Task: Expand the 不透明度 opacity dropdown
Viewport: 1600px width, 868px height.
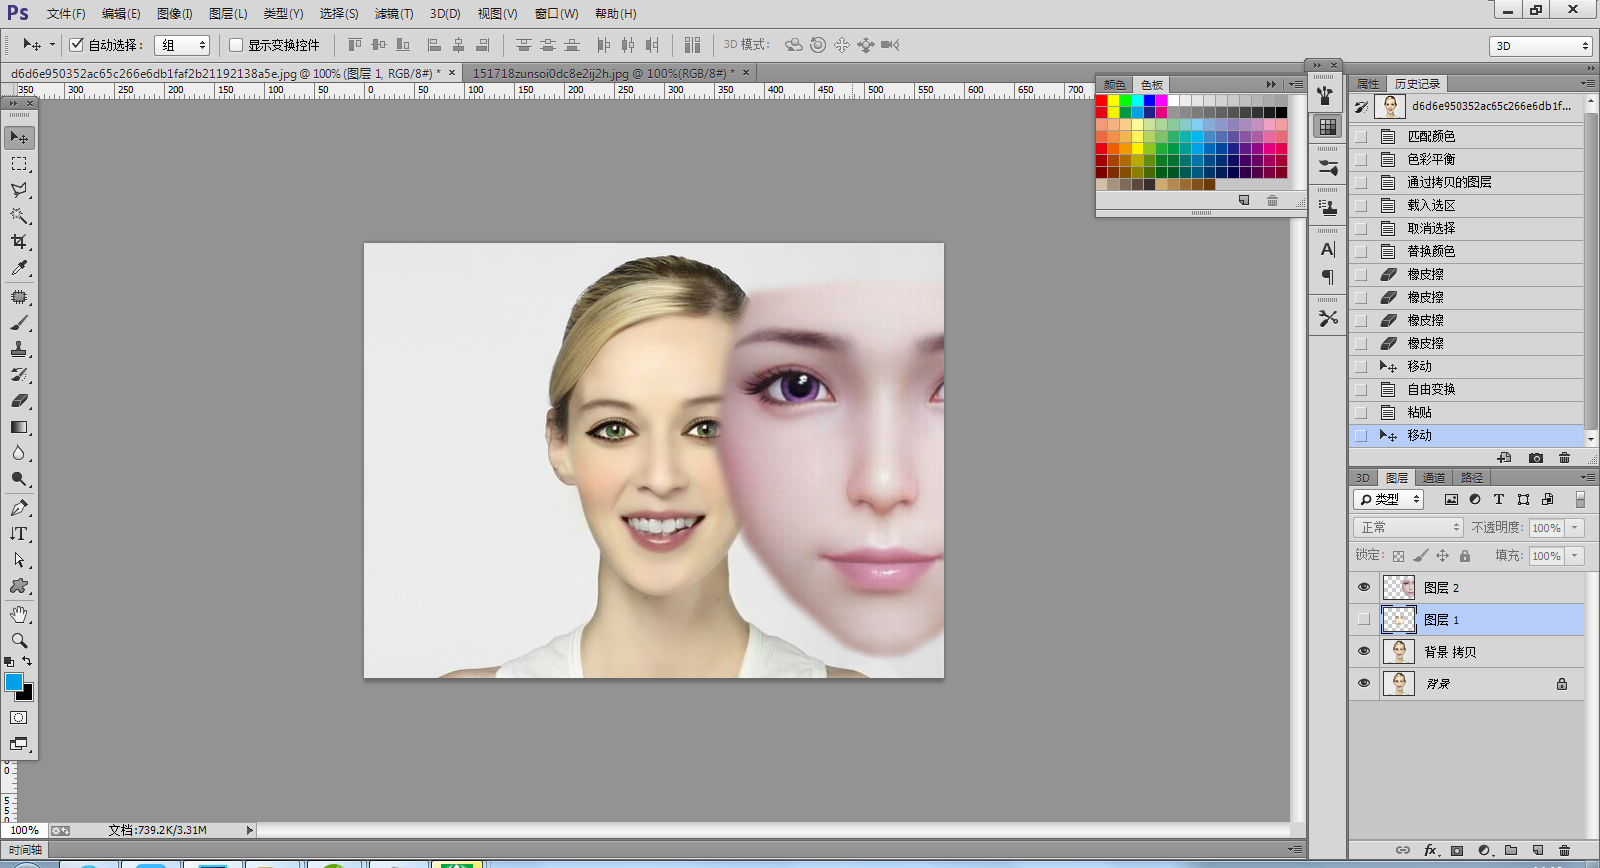Action: click(x=1575, y=527)
